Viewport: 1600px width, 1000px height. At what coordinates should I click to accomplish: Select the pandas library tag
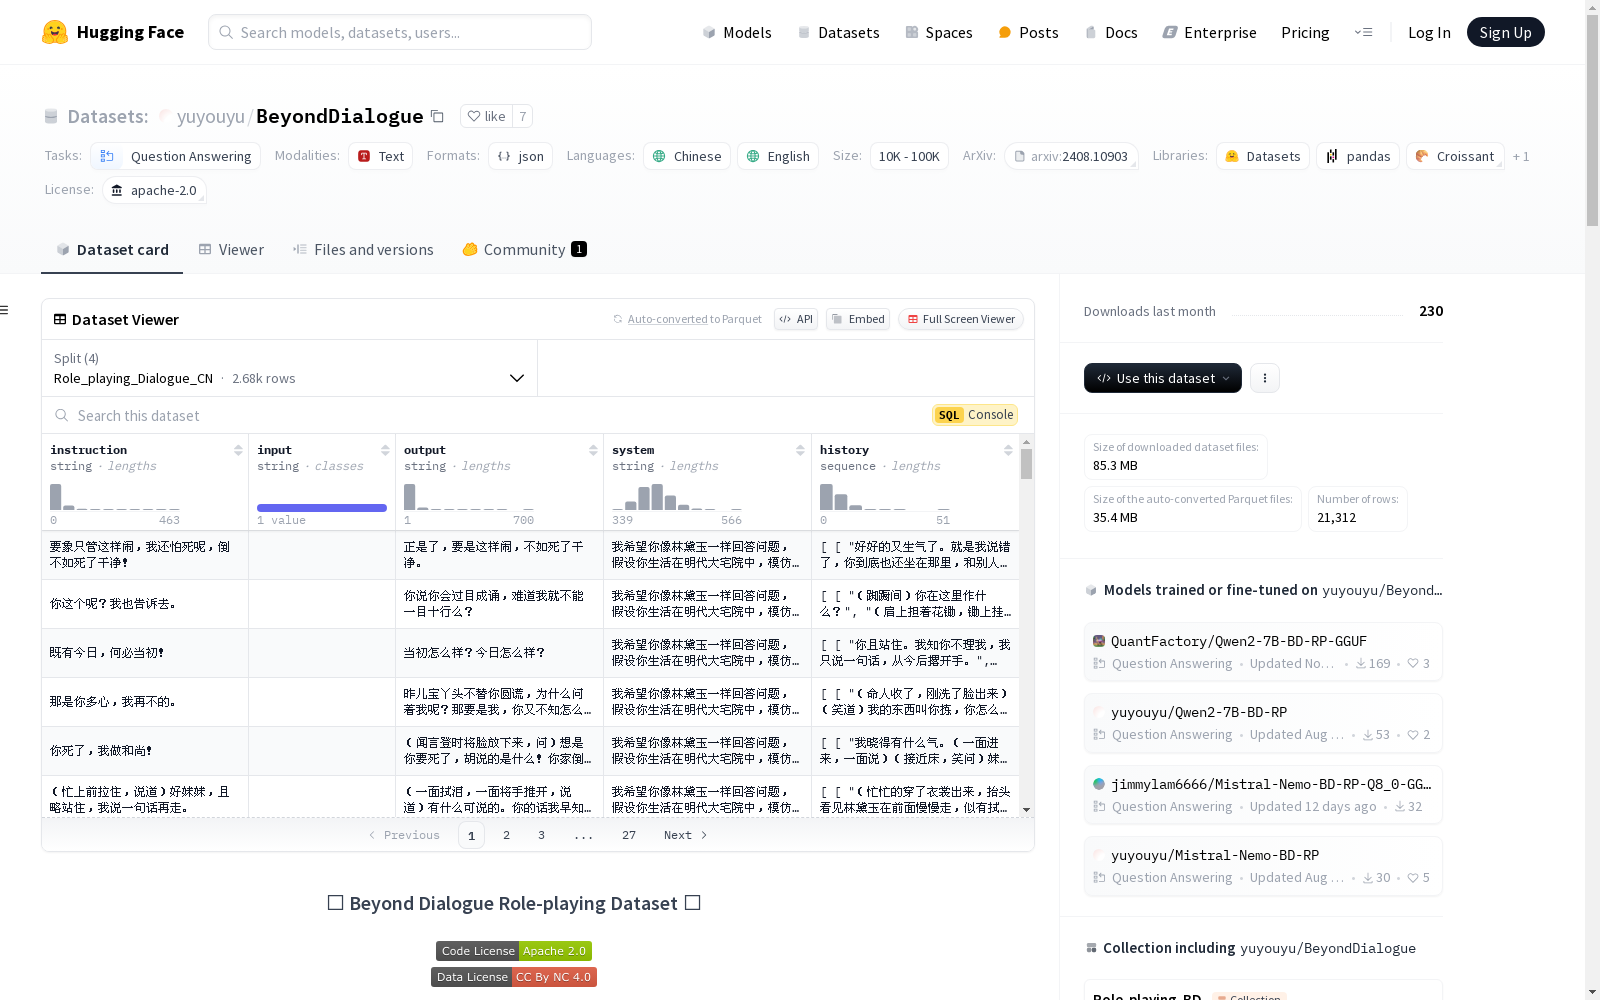(1358, 156)
